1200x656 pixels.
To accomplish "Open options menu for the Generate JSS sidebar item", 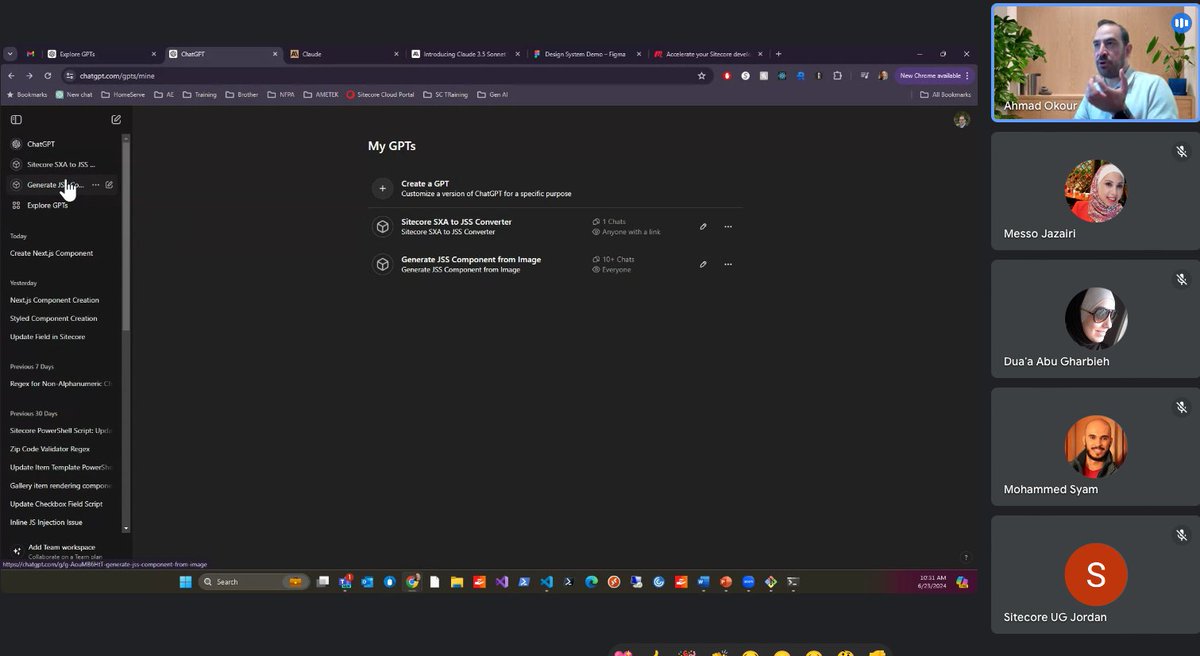I will [x=96, y=185].
